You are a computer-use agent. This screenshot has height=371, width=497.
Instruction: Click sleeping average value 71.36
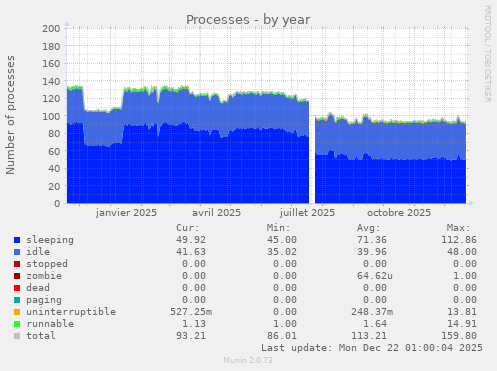(372, 240)
